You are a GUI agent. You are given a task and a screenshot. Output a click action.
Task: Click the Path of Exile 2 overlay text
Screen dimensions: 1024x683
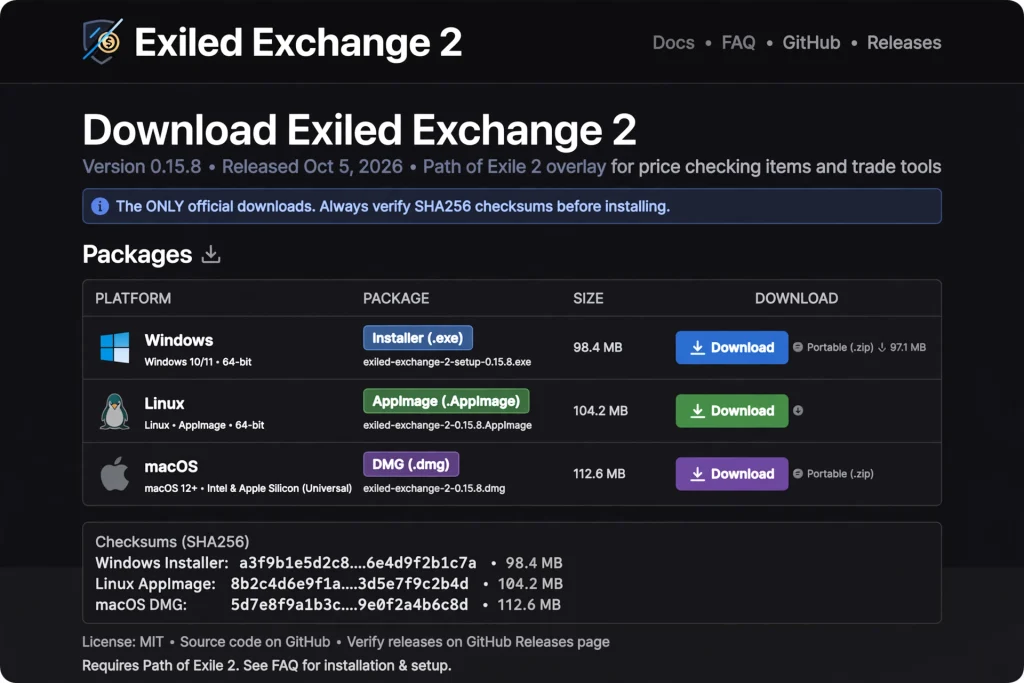[515, 167]
